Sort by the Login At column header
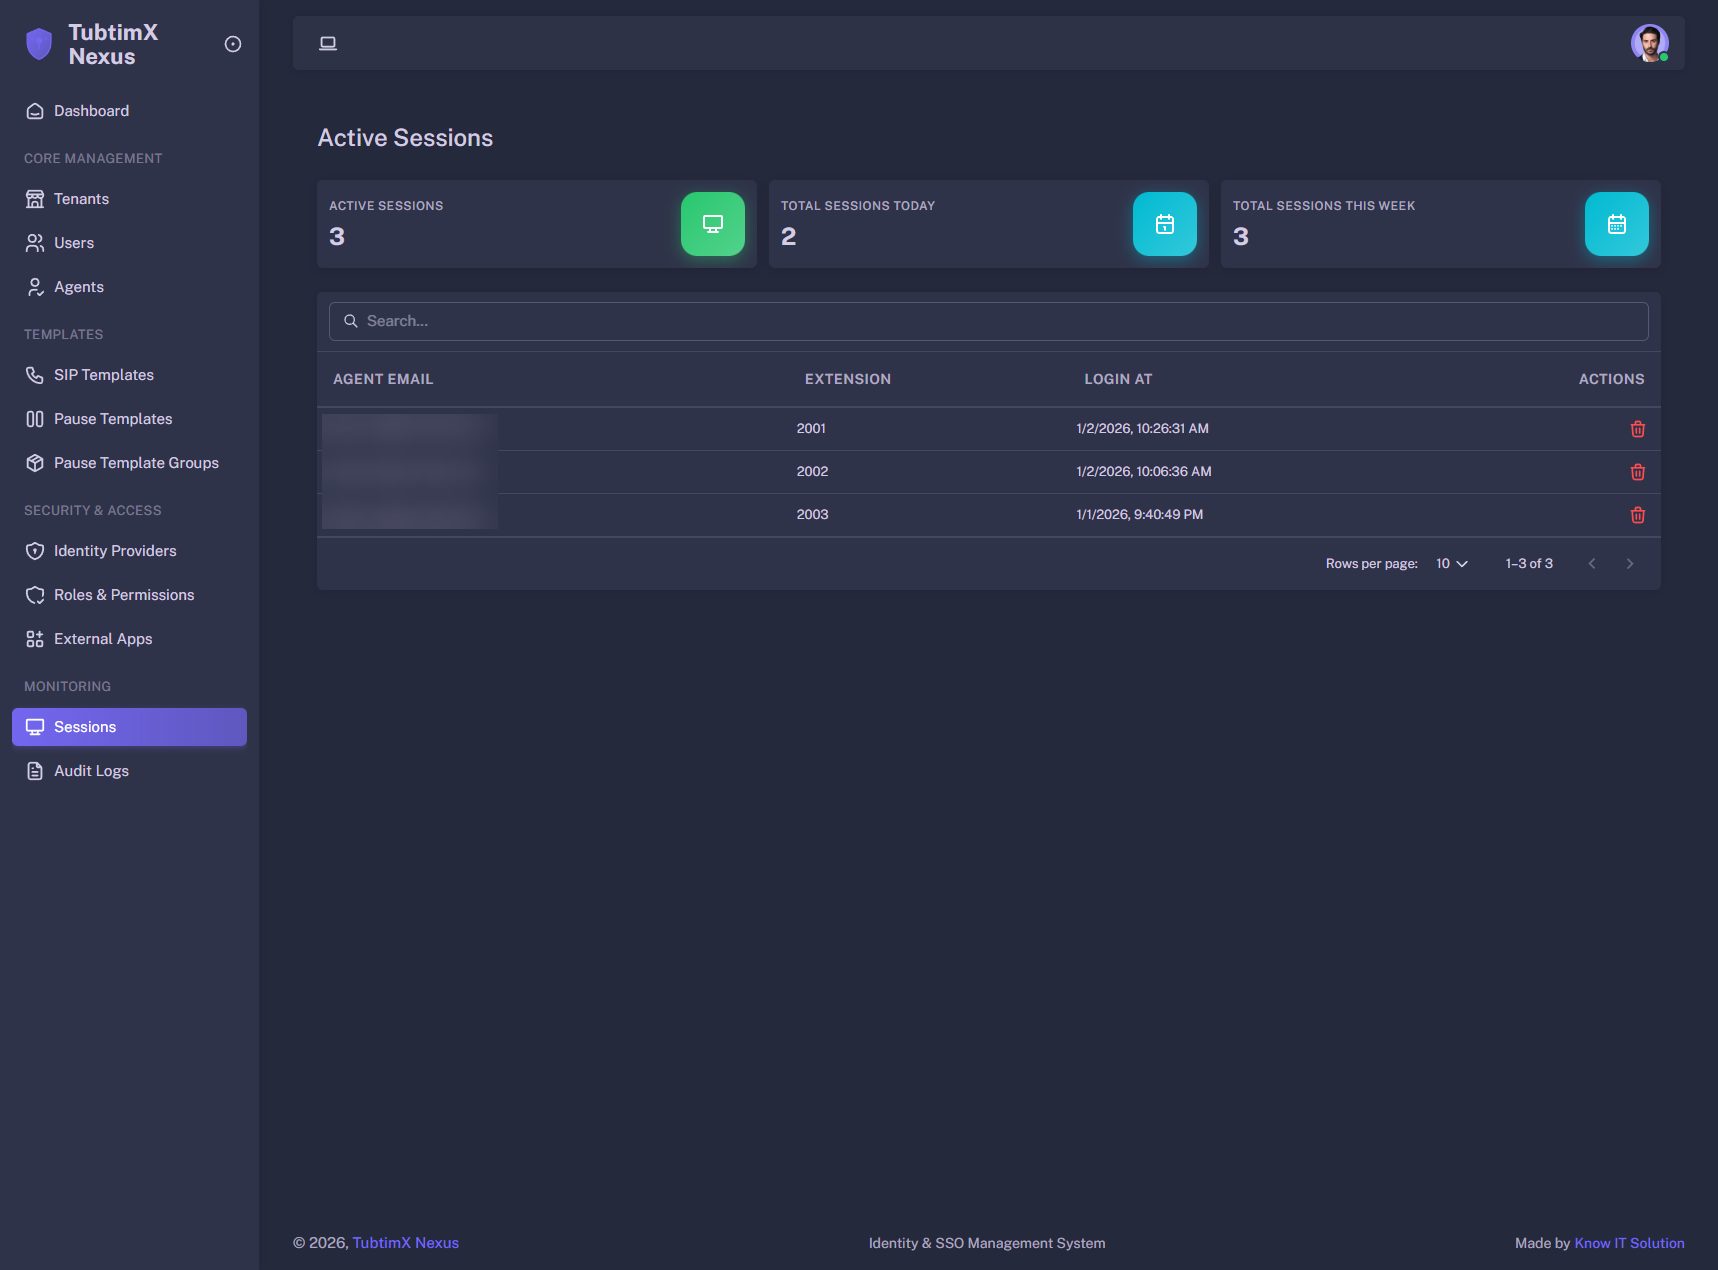Image resolution: width=1718 pixels, height=1270 pixels. click(x=1118, y=379)
